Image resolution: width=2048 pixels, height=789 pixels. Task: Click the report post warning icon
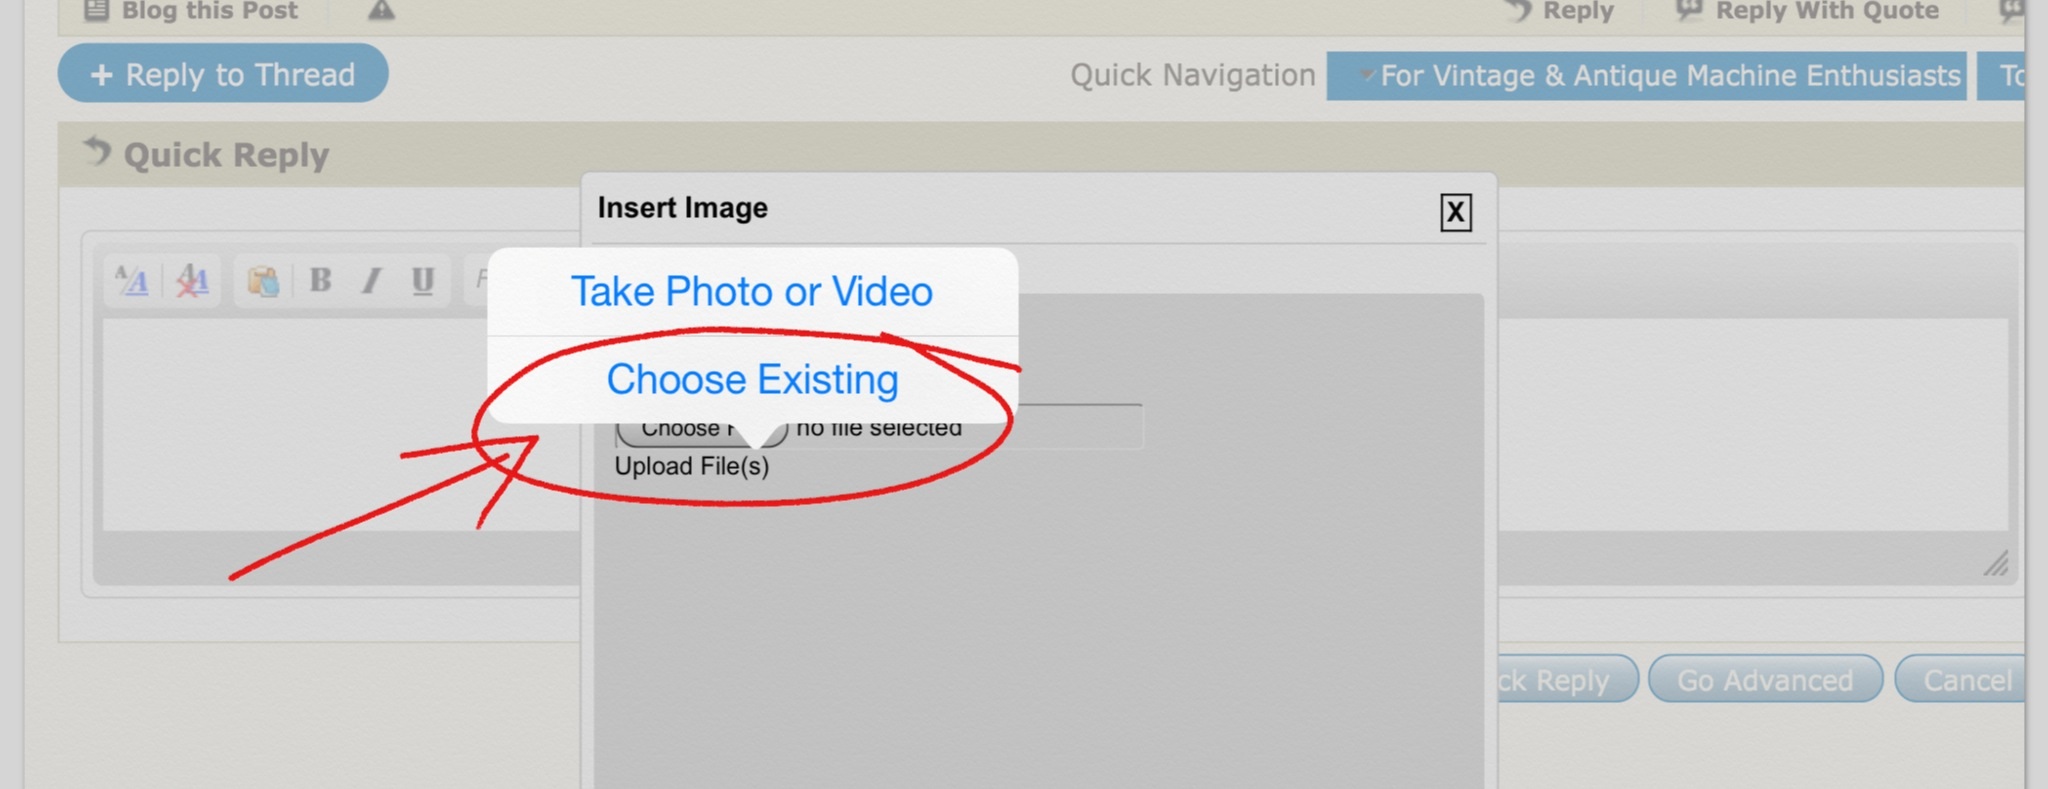click(381, 11)
